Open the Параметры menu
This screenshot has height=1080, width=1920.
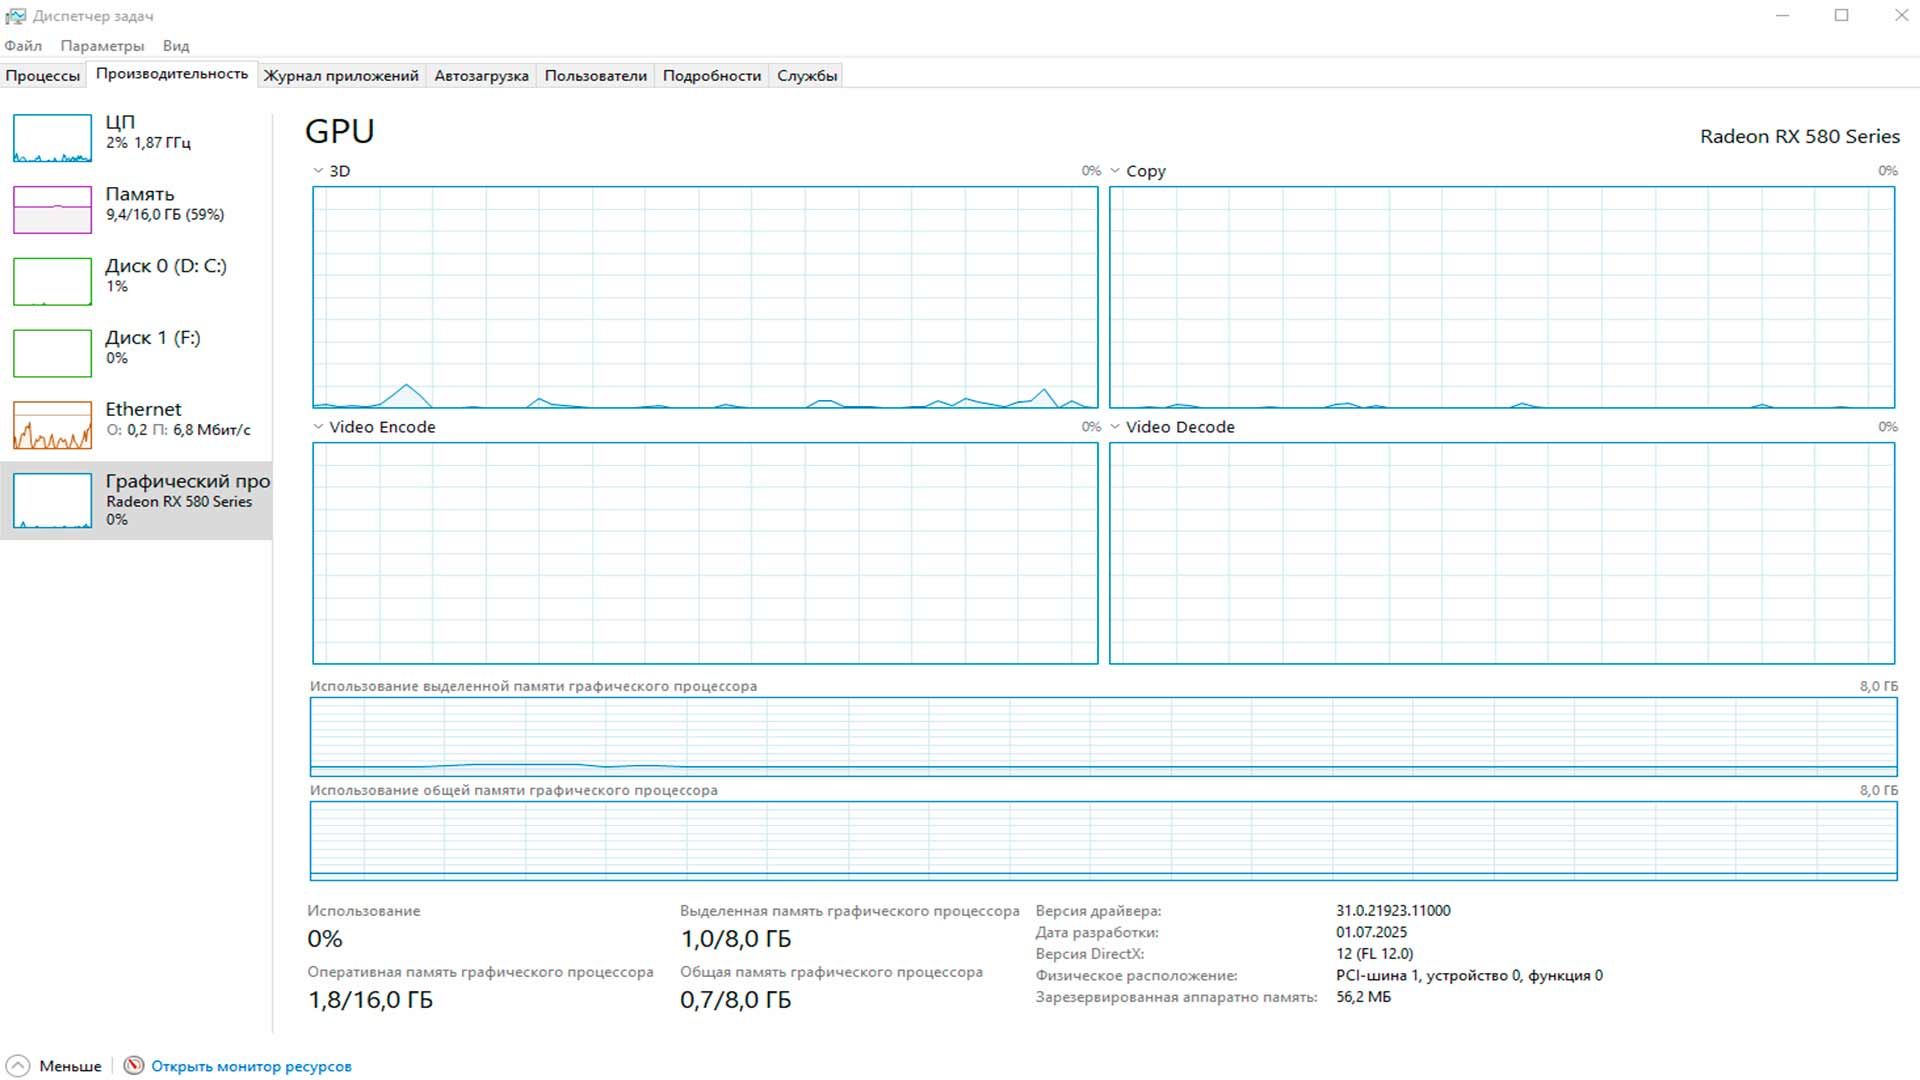click(101, 45)
